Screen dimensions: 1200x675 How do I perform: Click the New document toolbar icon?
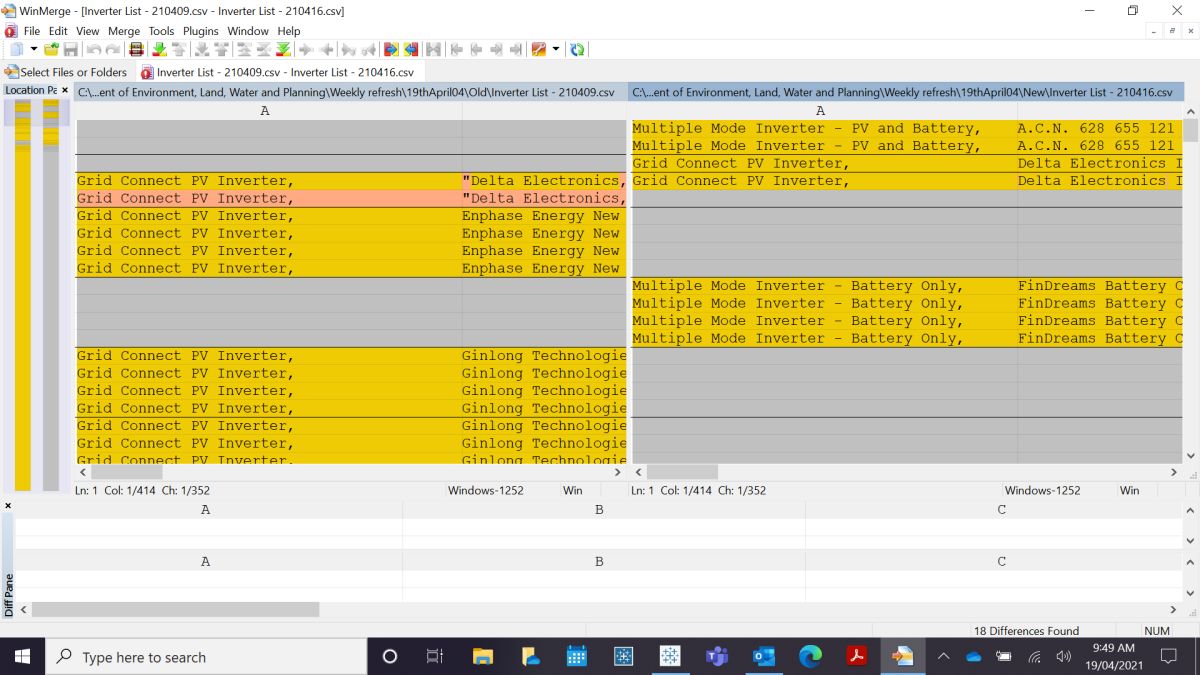click(17, 49)
